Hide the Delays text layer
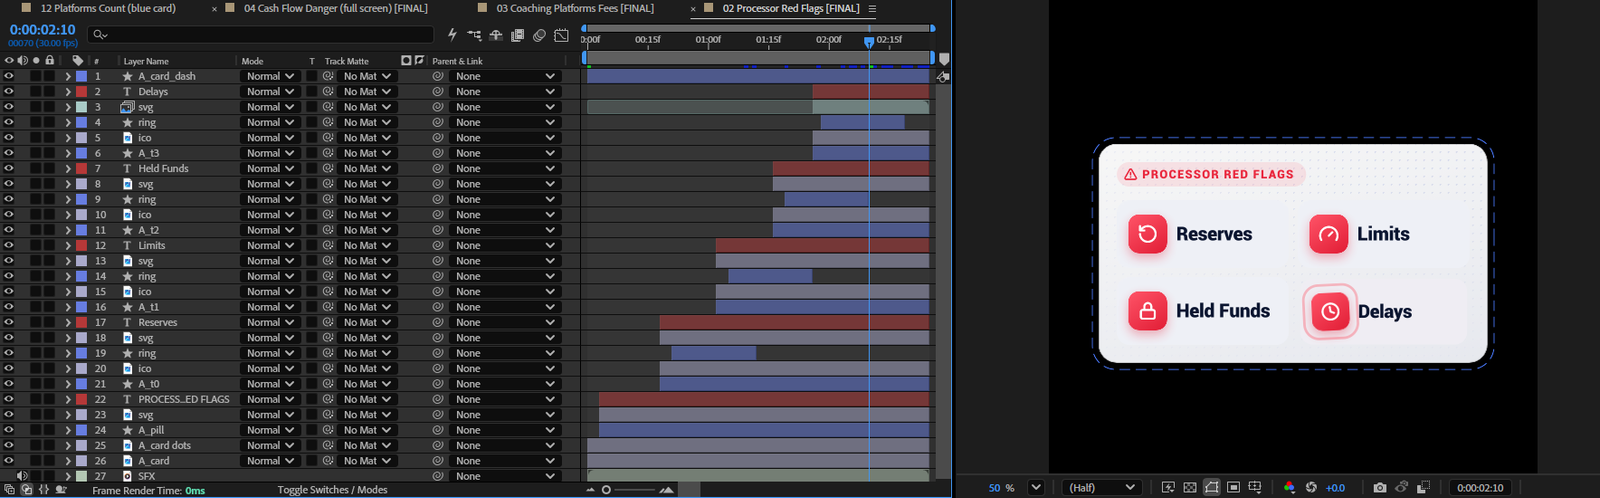 (x=9, y=92)
